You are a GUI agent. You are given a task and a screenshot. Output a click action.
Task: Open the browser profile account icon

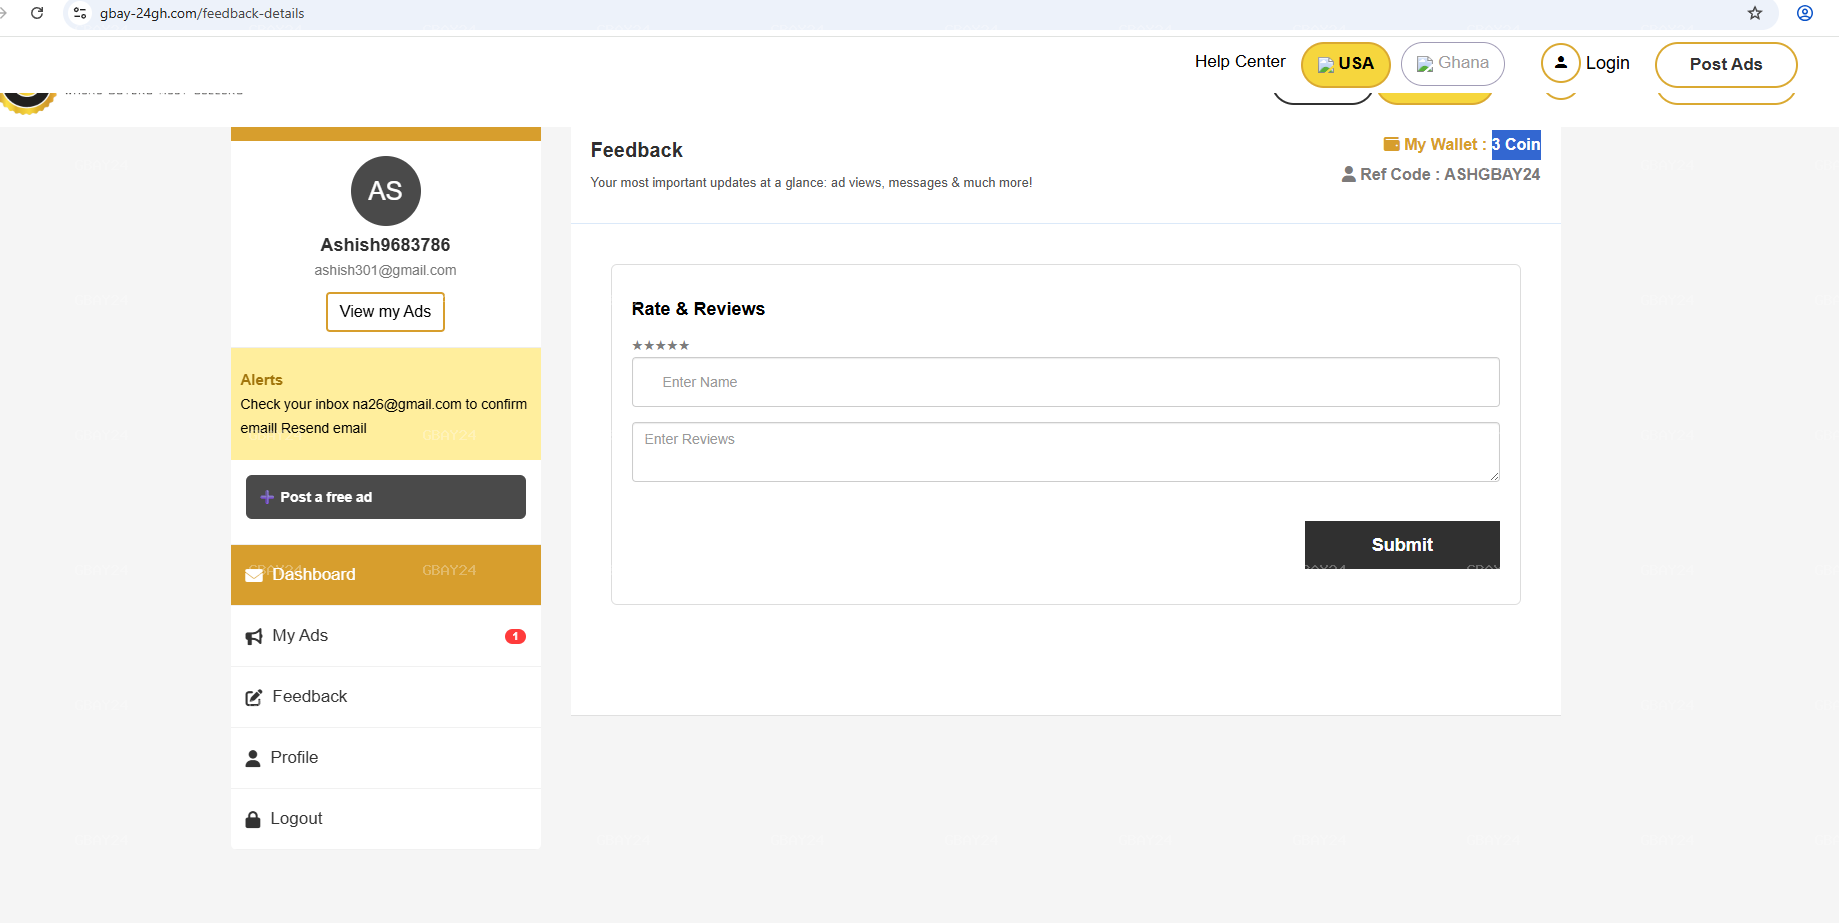tap(1804, 13)
